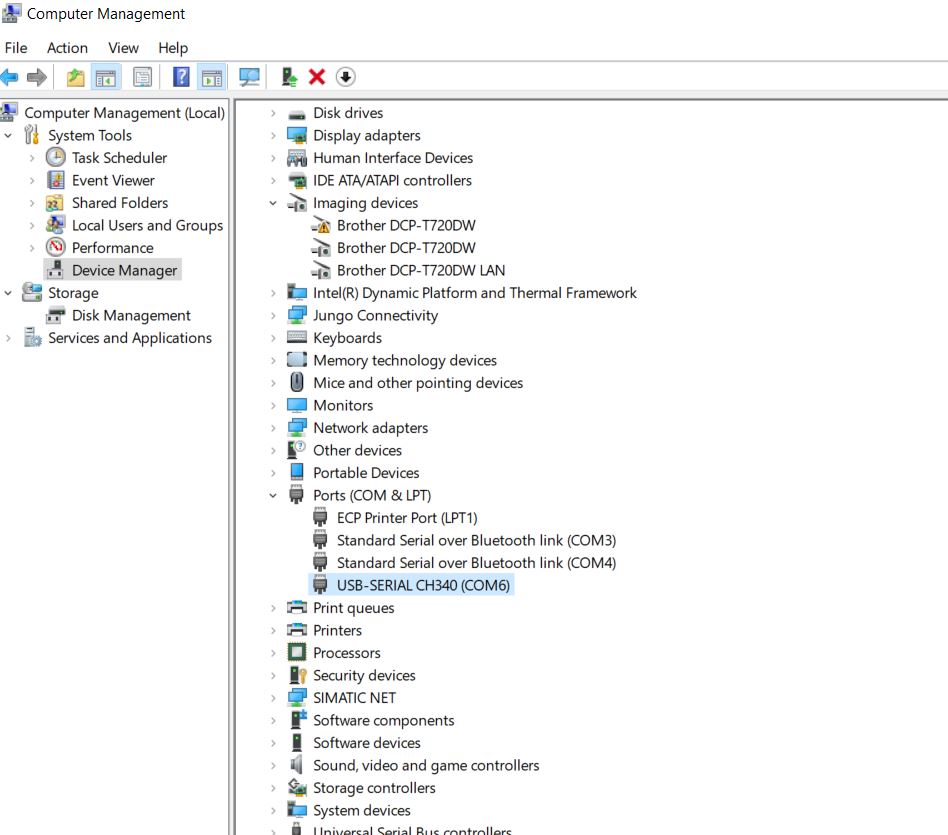Click Scan for hardware changes monitor icon
This screenshot has width=948, height=835.
coord(249,77)
